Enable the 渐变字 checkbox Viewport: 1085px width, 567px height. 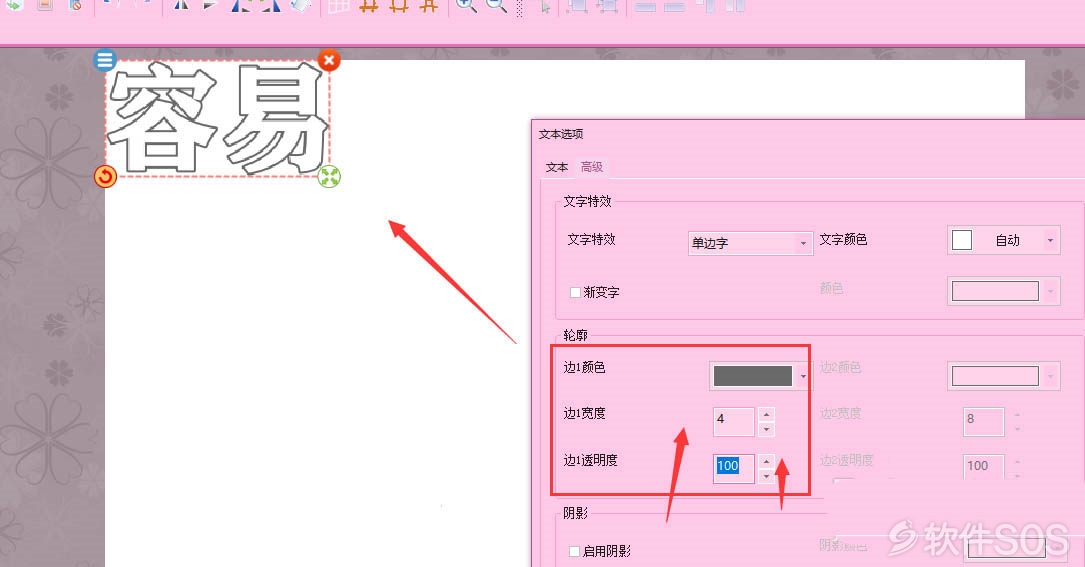click(575, 292)
